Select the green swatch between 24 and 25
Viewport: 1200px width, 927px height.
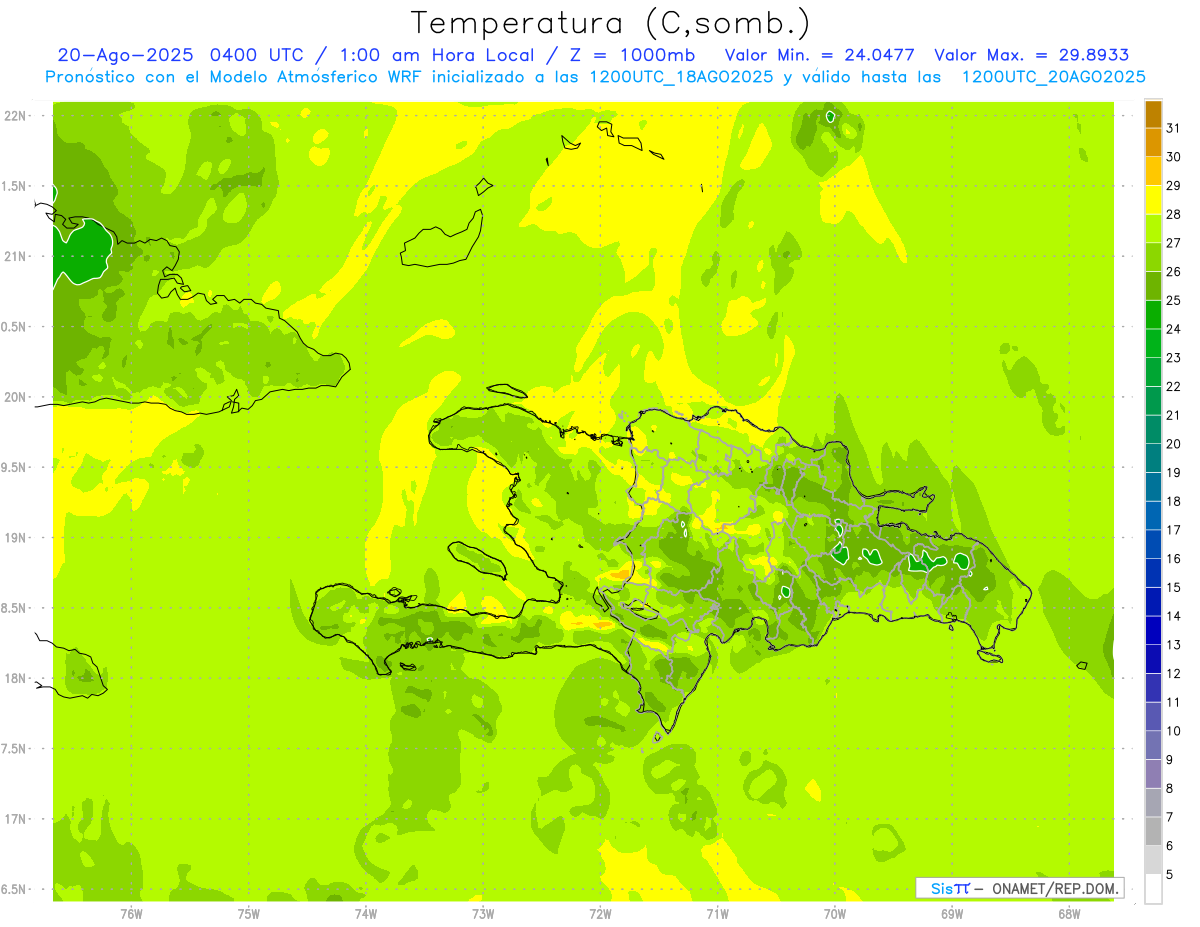pyautogui.click(x=1153, y=315)
